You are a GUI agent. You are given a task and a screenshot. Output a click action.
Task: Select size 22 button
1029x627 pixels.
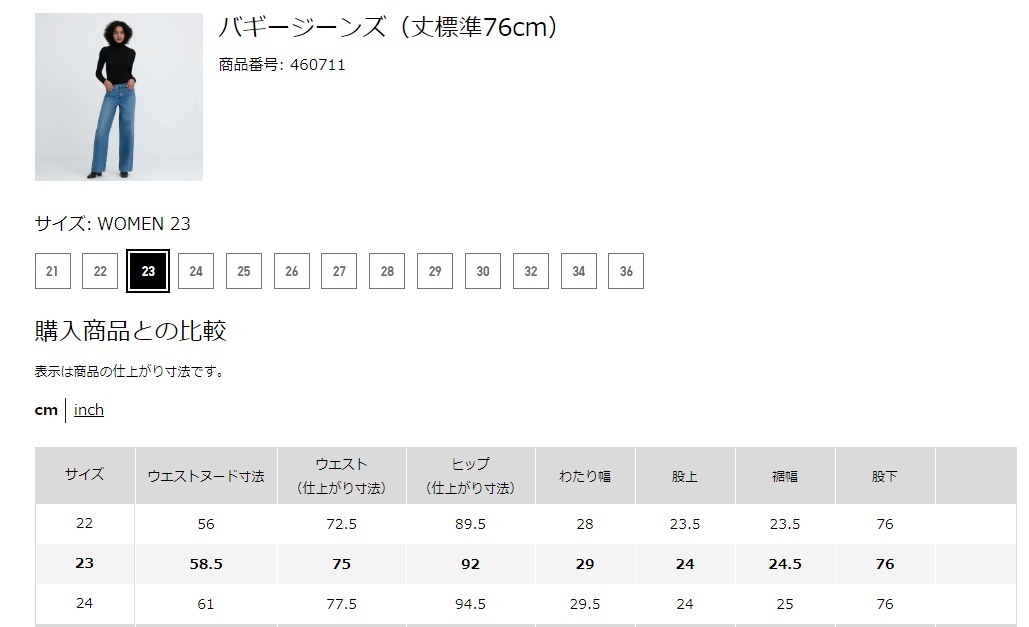(x=100, y=271)
